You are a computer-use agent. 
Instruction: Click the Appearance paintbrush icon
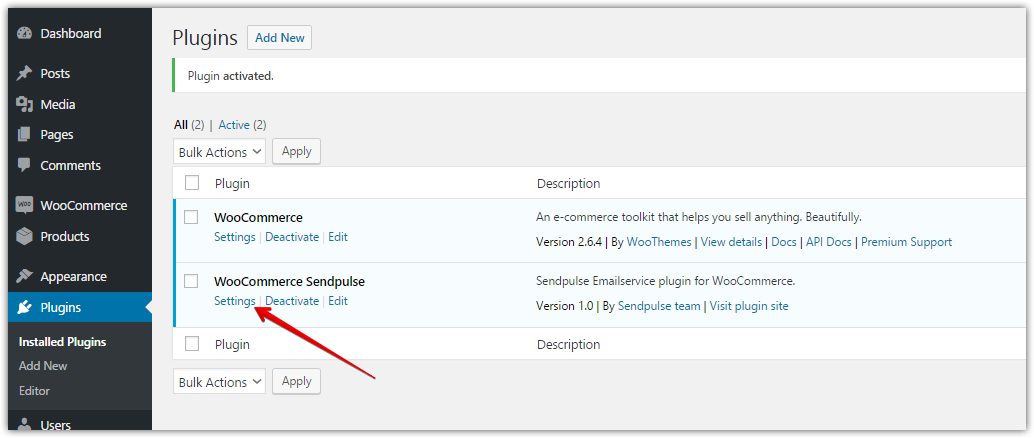[25, 277]
